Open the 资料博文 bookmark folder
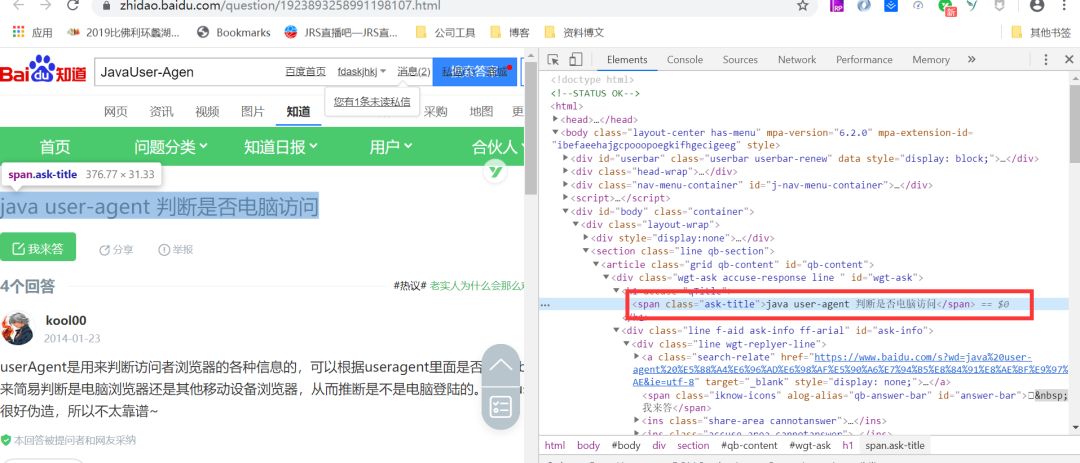Image resolution: width=1080 pixels, height=463 pixels. coord(574,32)
